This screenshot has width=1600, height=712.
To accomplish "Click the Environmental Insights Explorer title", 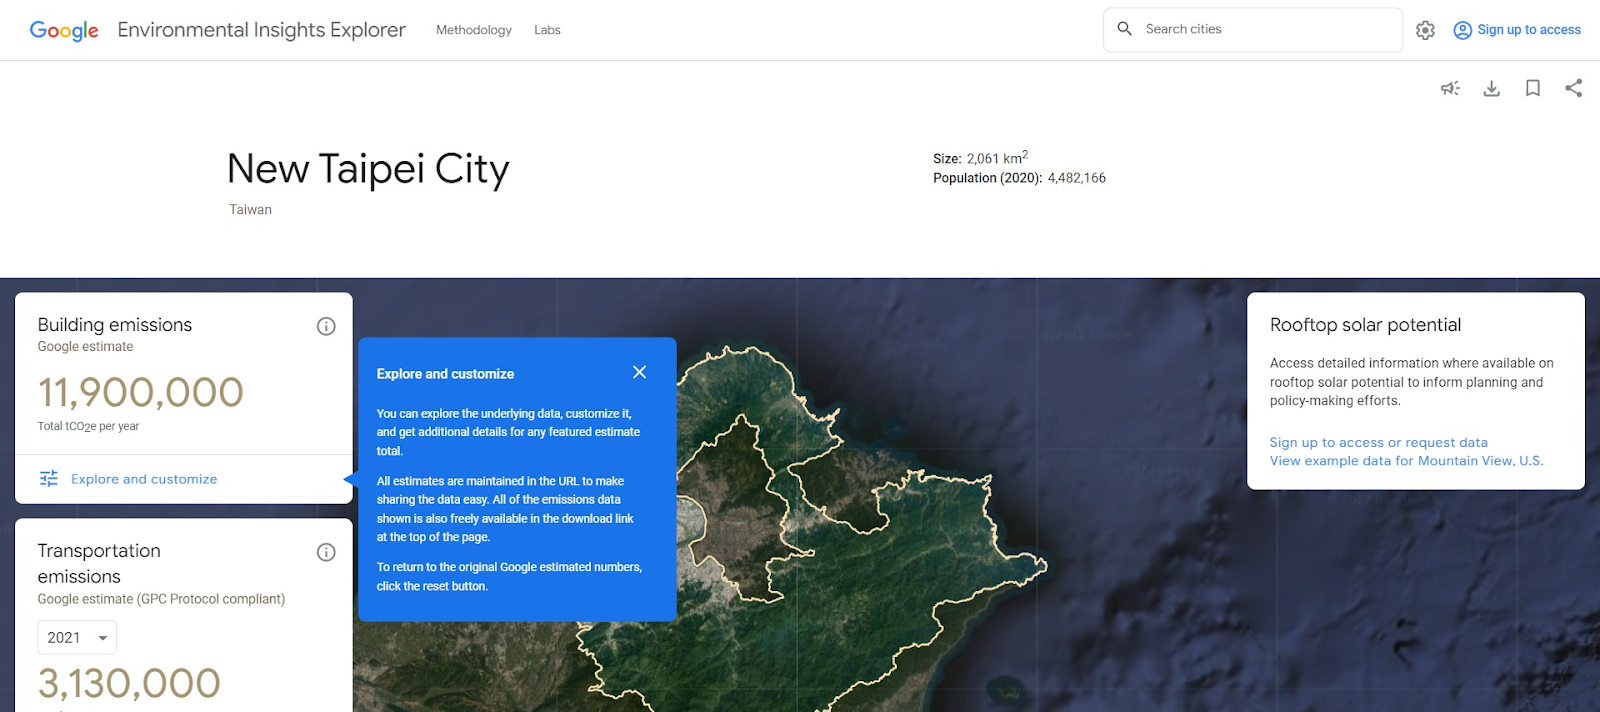I will (x=261, y=30).
